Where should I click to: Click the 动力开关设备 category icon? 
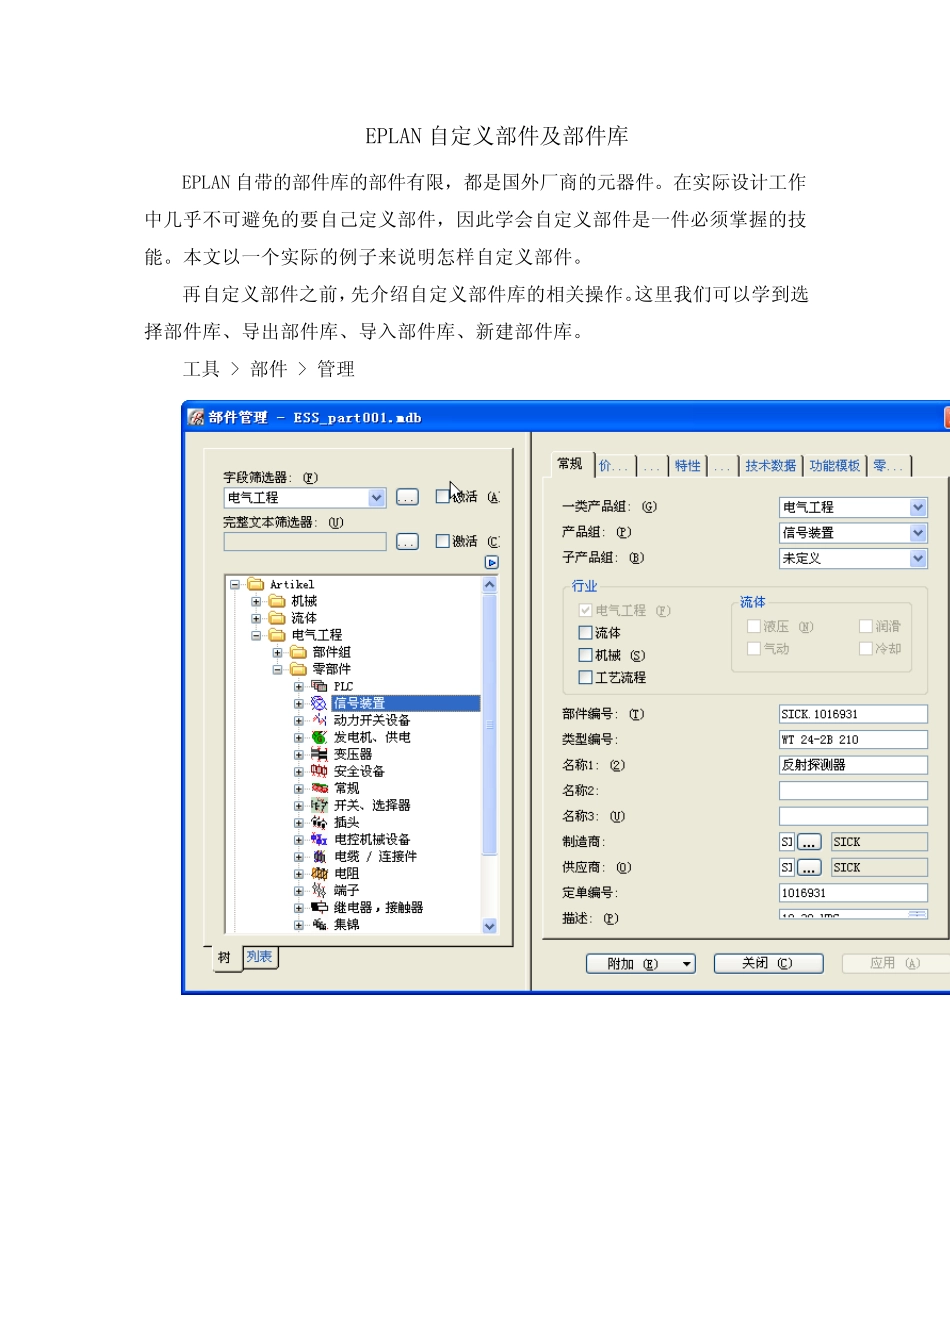[319, 720]
